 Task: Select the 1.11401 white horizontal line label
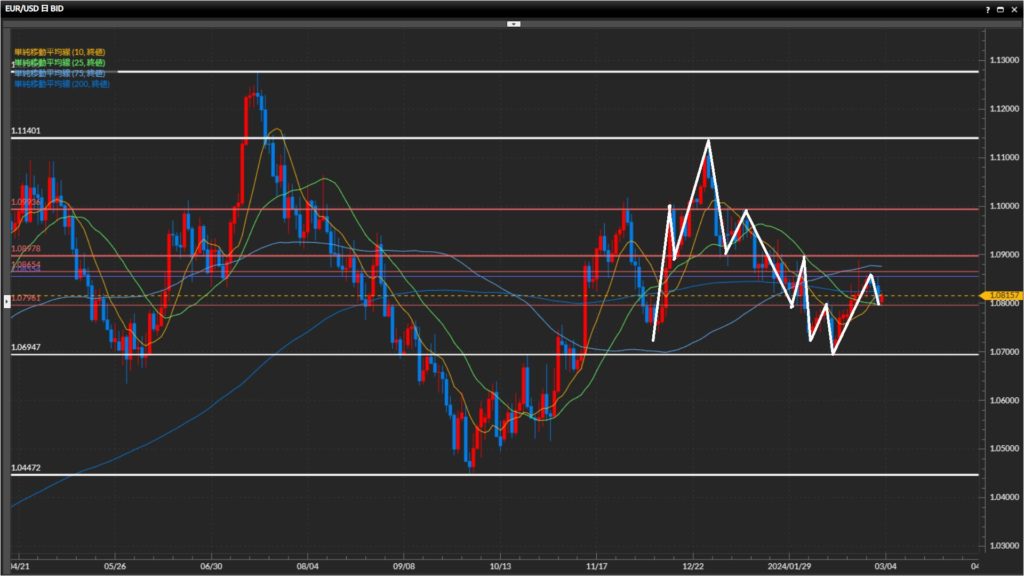[x=25, y=131]
